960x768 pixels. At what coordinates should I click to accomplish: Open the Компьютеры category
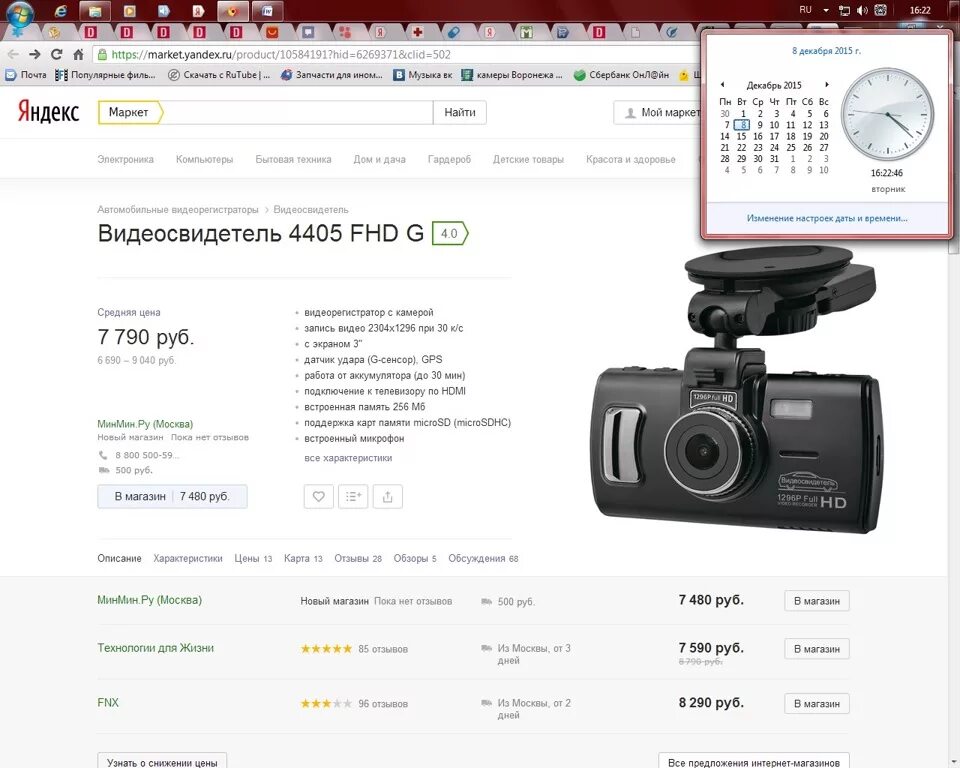tap(204, 159)
